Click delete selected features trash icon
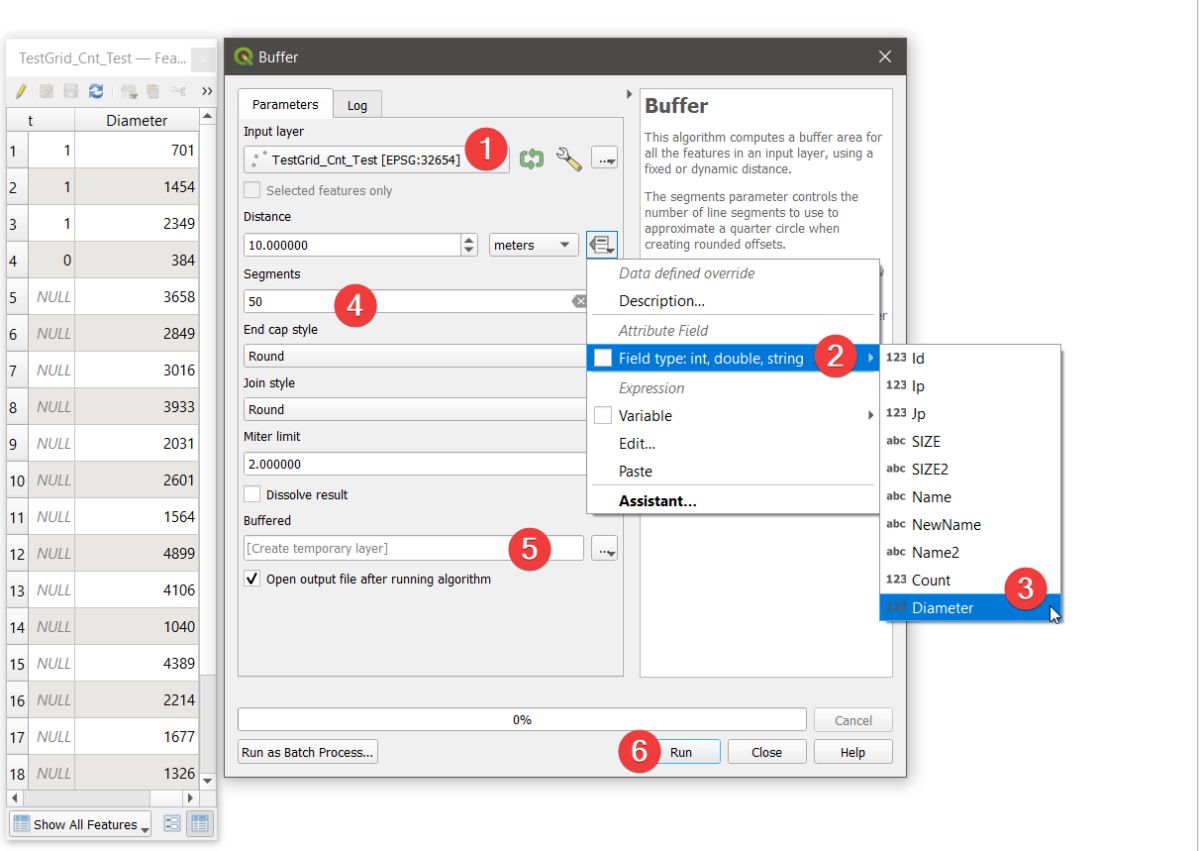1199x851 pixels. point(153,91)
